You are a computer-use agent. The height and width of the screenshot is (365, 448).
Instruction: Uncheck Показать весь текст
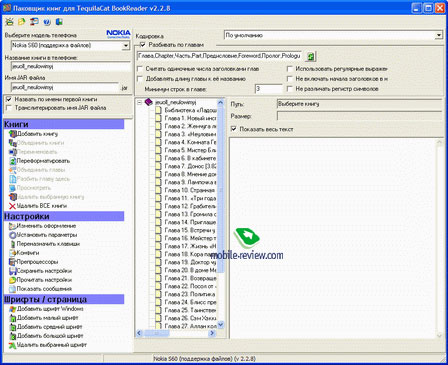[234, 129]
